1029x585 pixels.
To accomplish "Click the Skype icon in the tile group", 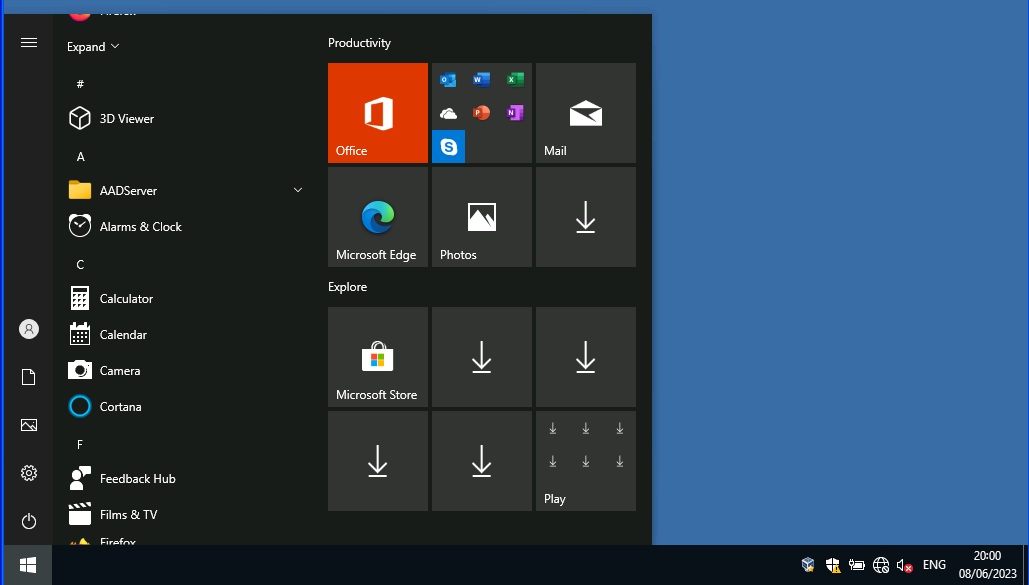I will (449, 147).
